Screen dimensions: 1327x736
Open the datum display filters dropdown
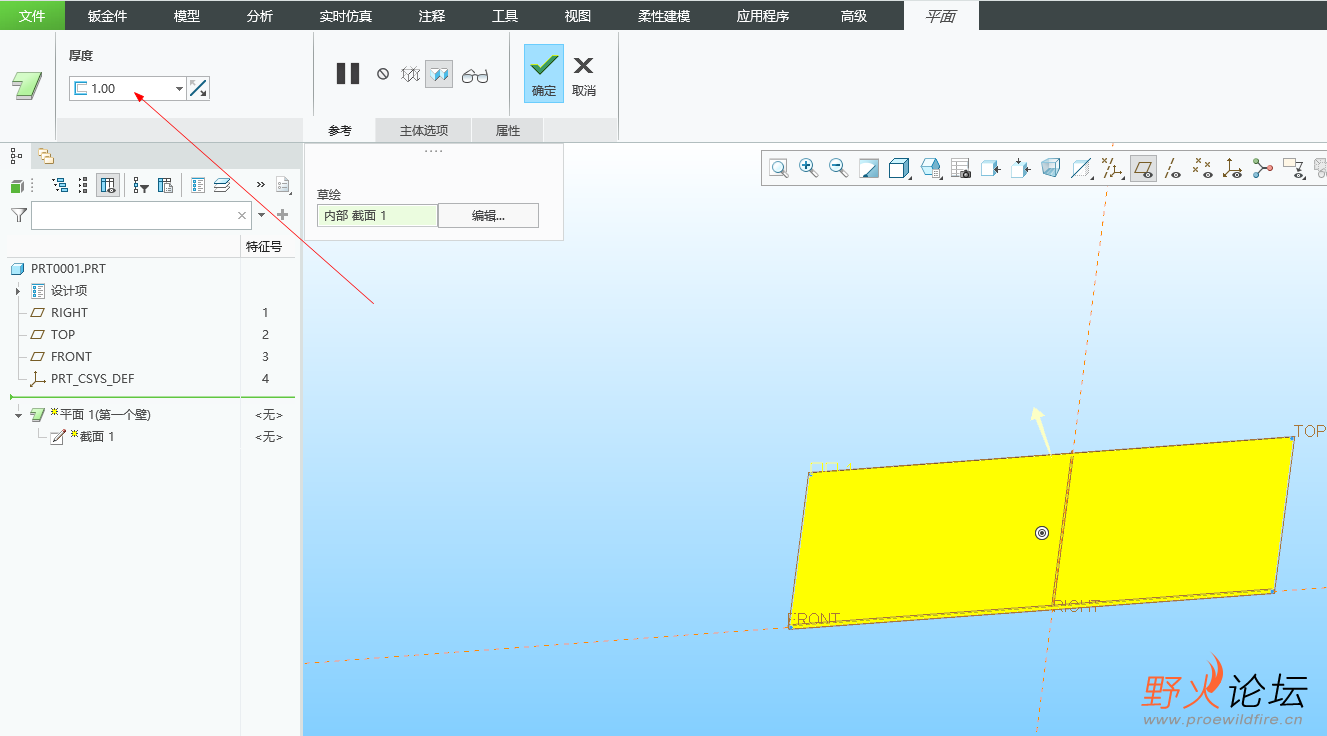point(1112,168)
